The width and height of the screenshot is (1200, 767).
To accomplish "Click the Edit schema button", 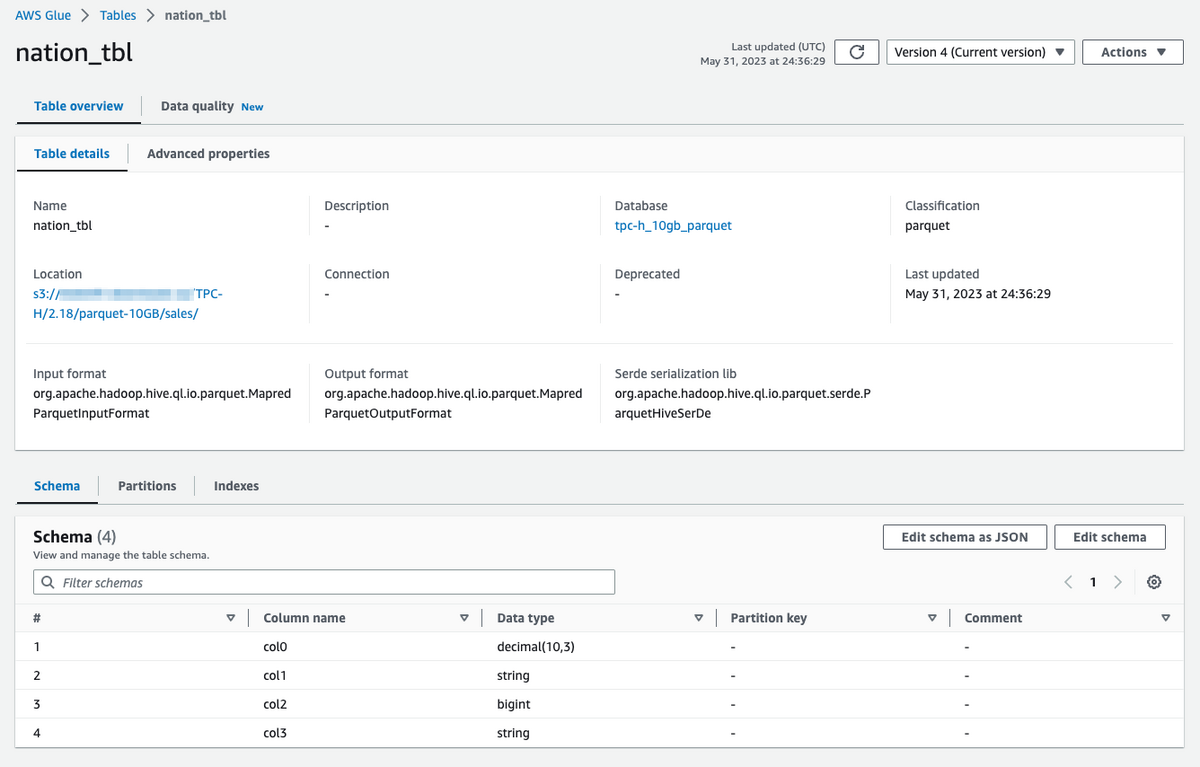I will pyautogui.click(x=1110, y=537).
